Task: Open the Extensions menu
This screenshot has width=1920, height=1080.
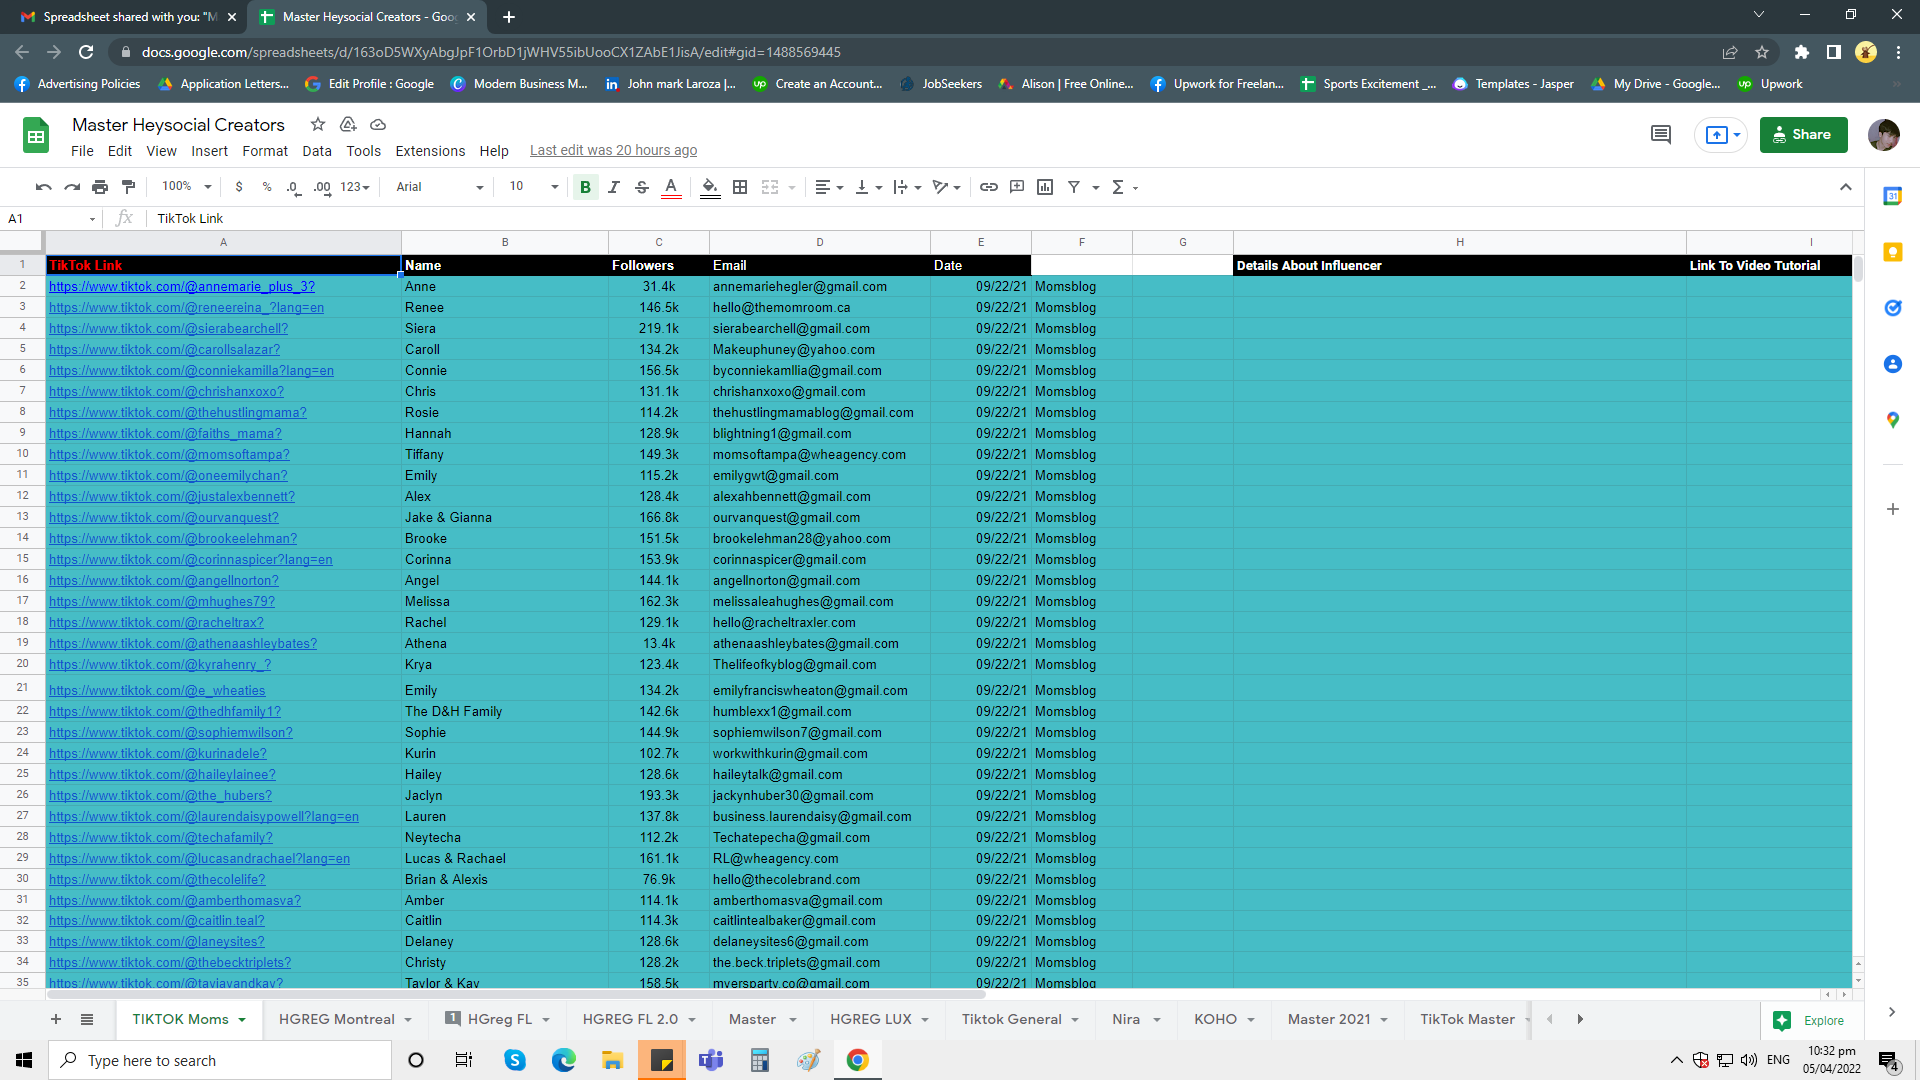Action: tap(430, 151)
